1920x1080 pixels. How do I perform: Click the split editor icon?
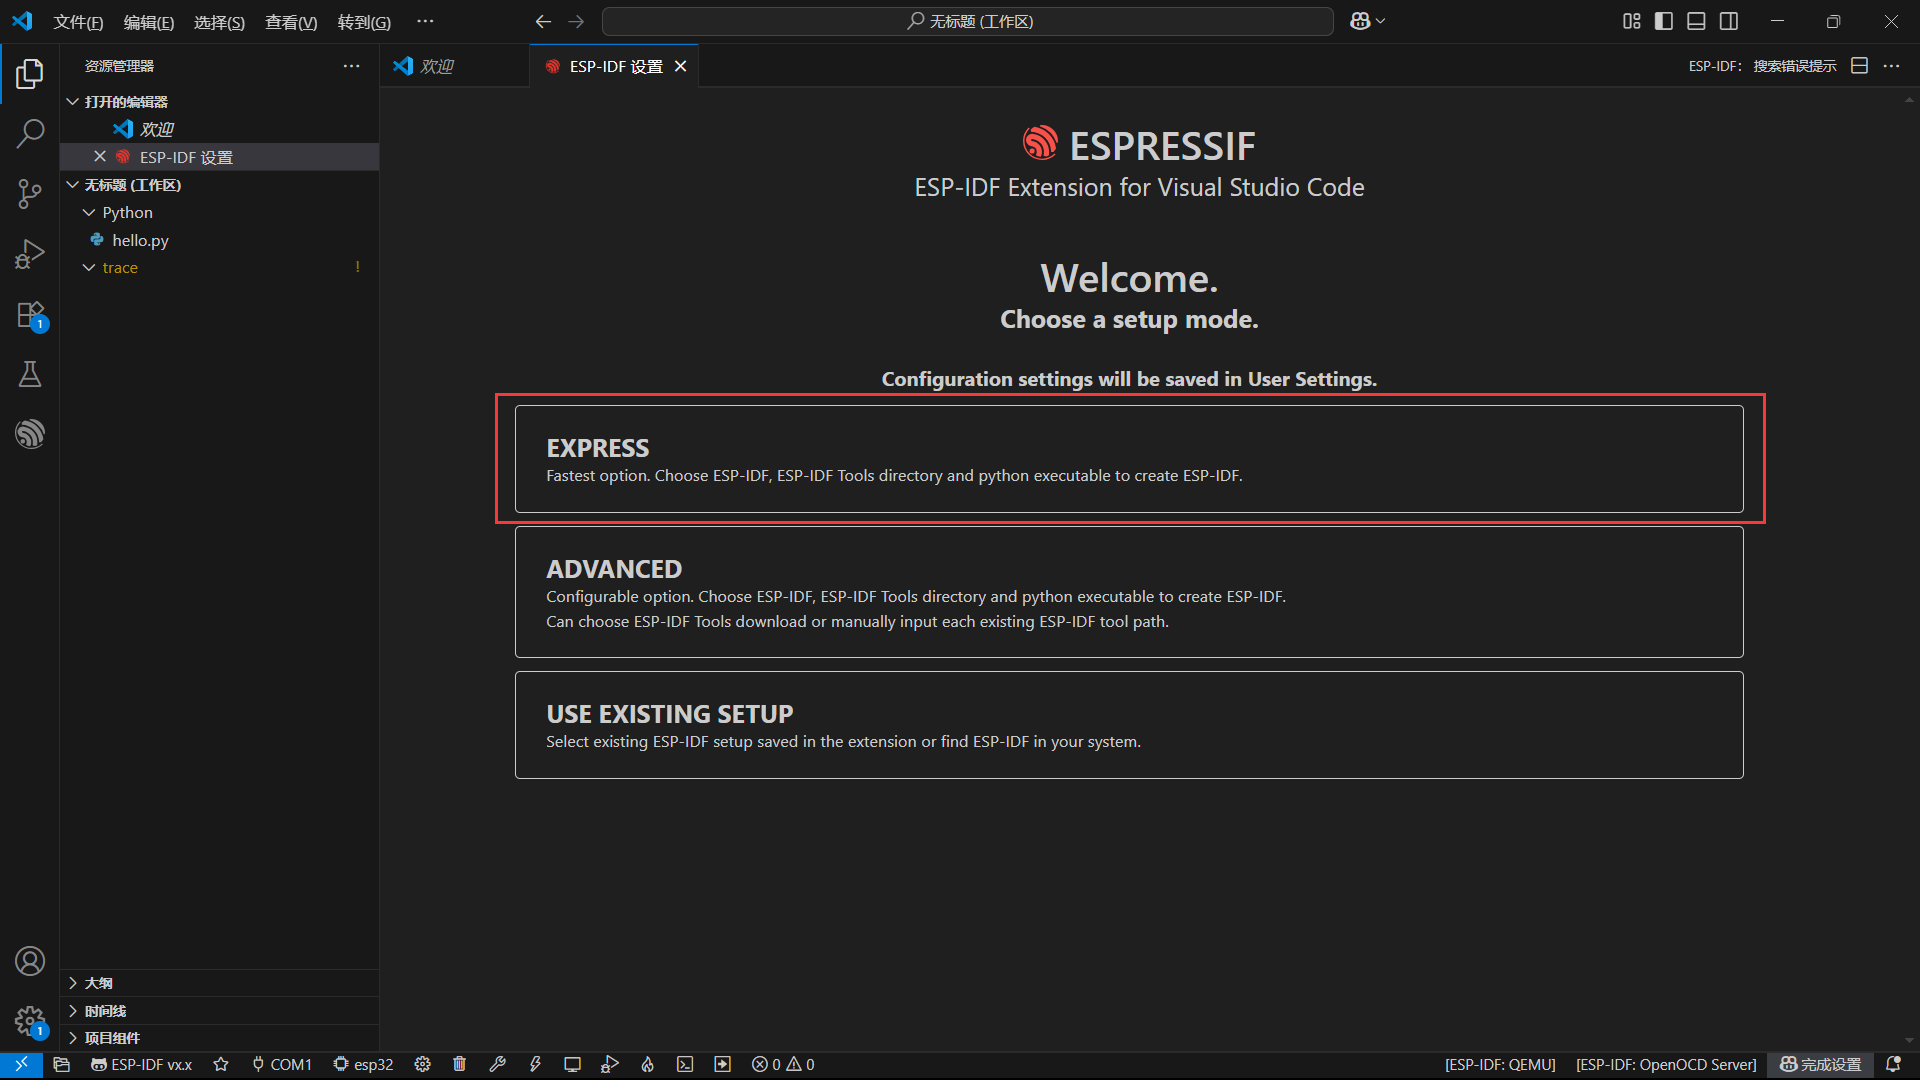click(x=1860, y=66)
